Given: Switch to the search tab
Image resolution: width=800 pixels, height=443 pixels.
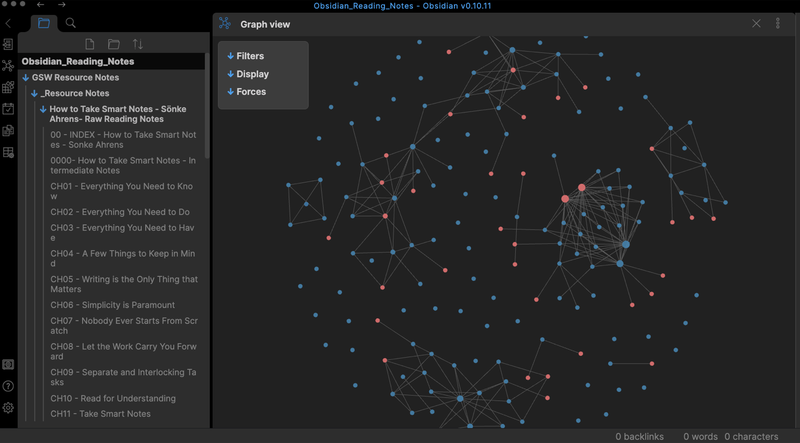Looking at the screenshot, I should coord(70,23).
